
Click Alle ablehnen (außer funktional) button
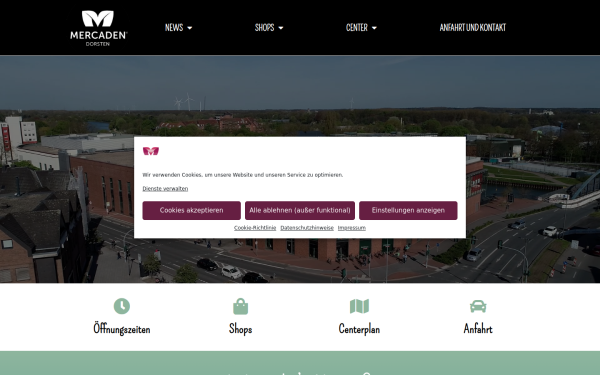300,210
